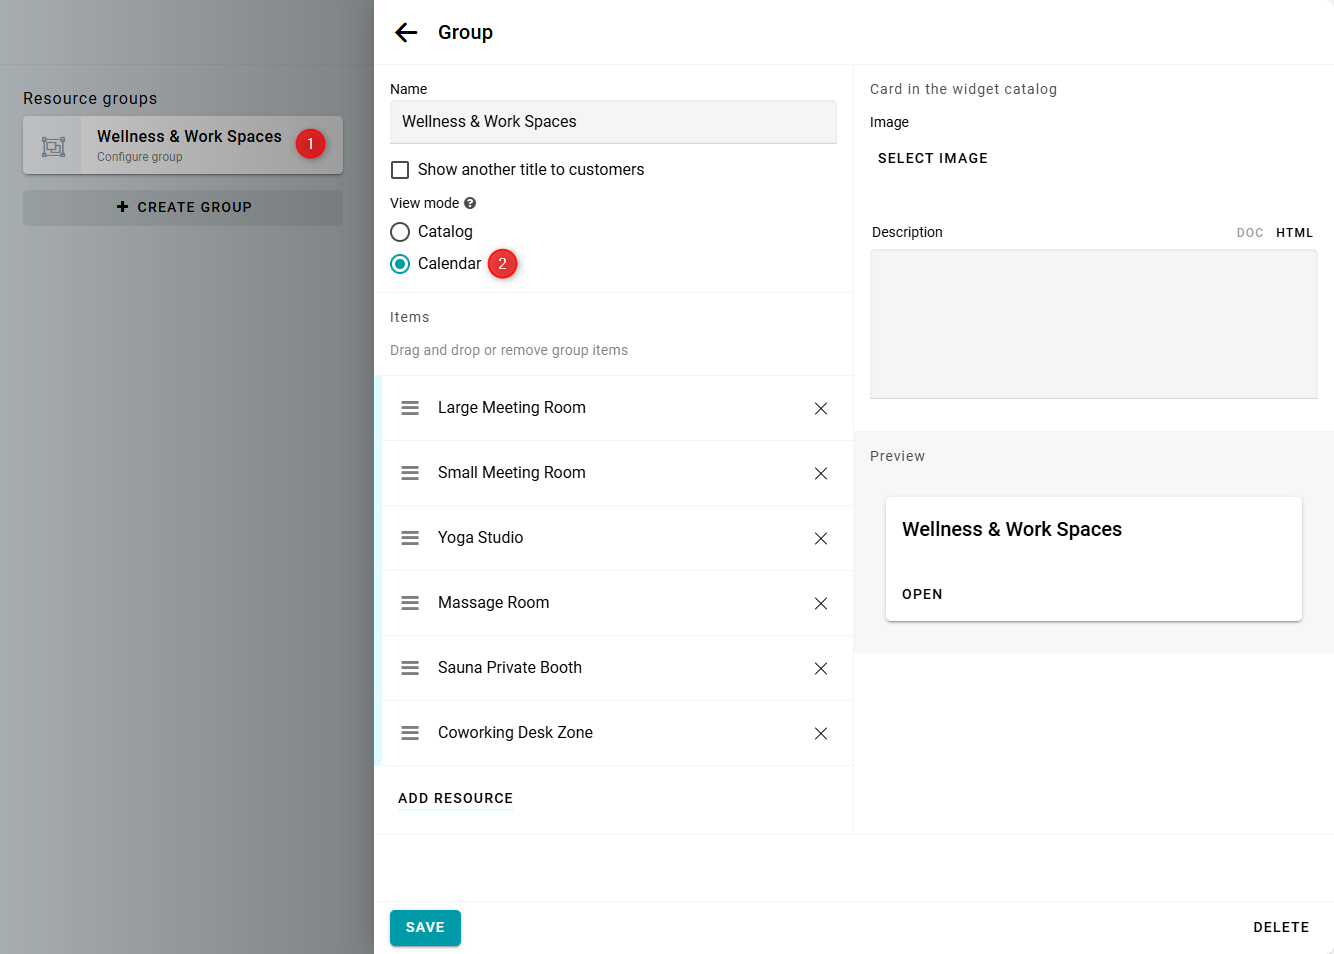Click the Create Group button
The width and height of the screenshot is (1334, 954).
coord(183,207)
